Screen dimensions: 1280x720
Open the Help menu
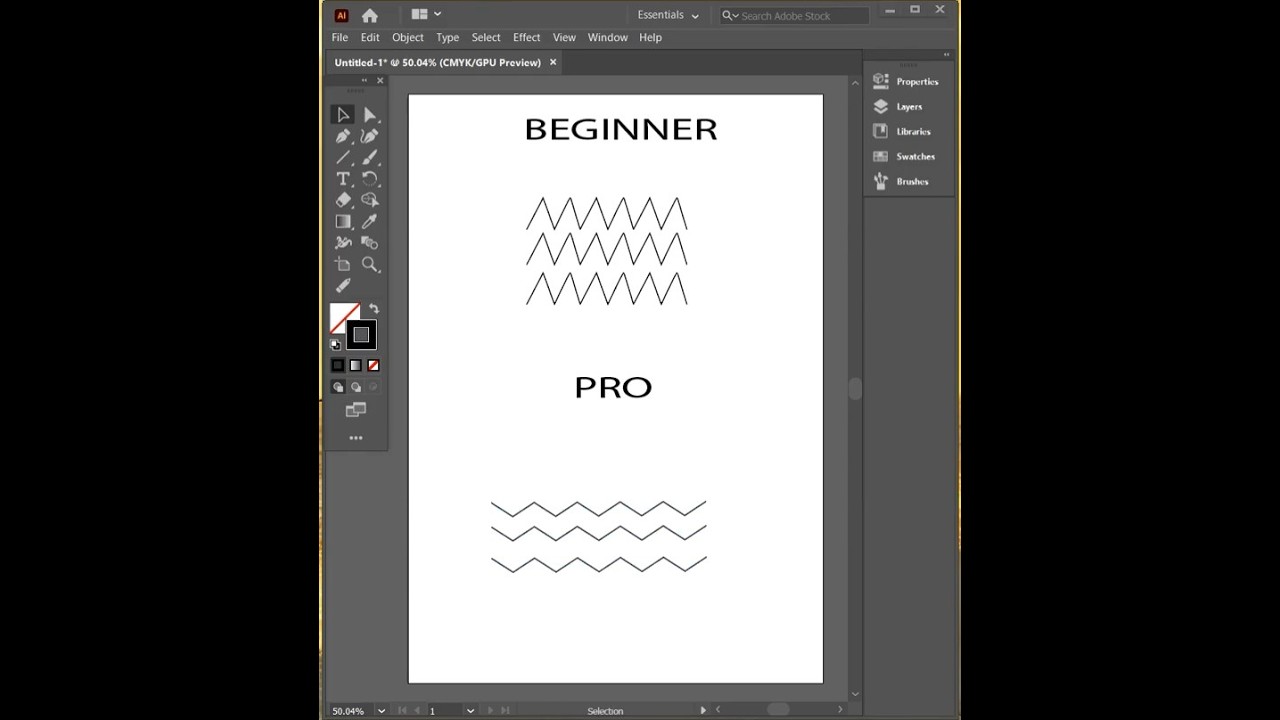point(650,37)
